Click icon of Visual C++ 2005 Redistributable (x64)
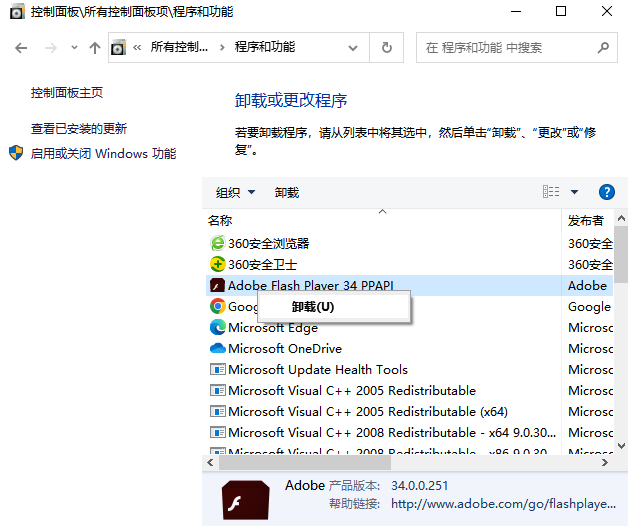 pos(217,411)
